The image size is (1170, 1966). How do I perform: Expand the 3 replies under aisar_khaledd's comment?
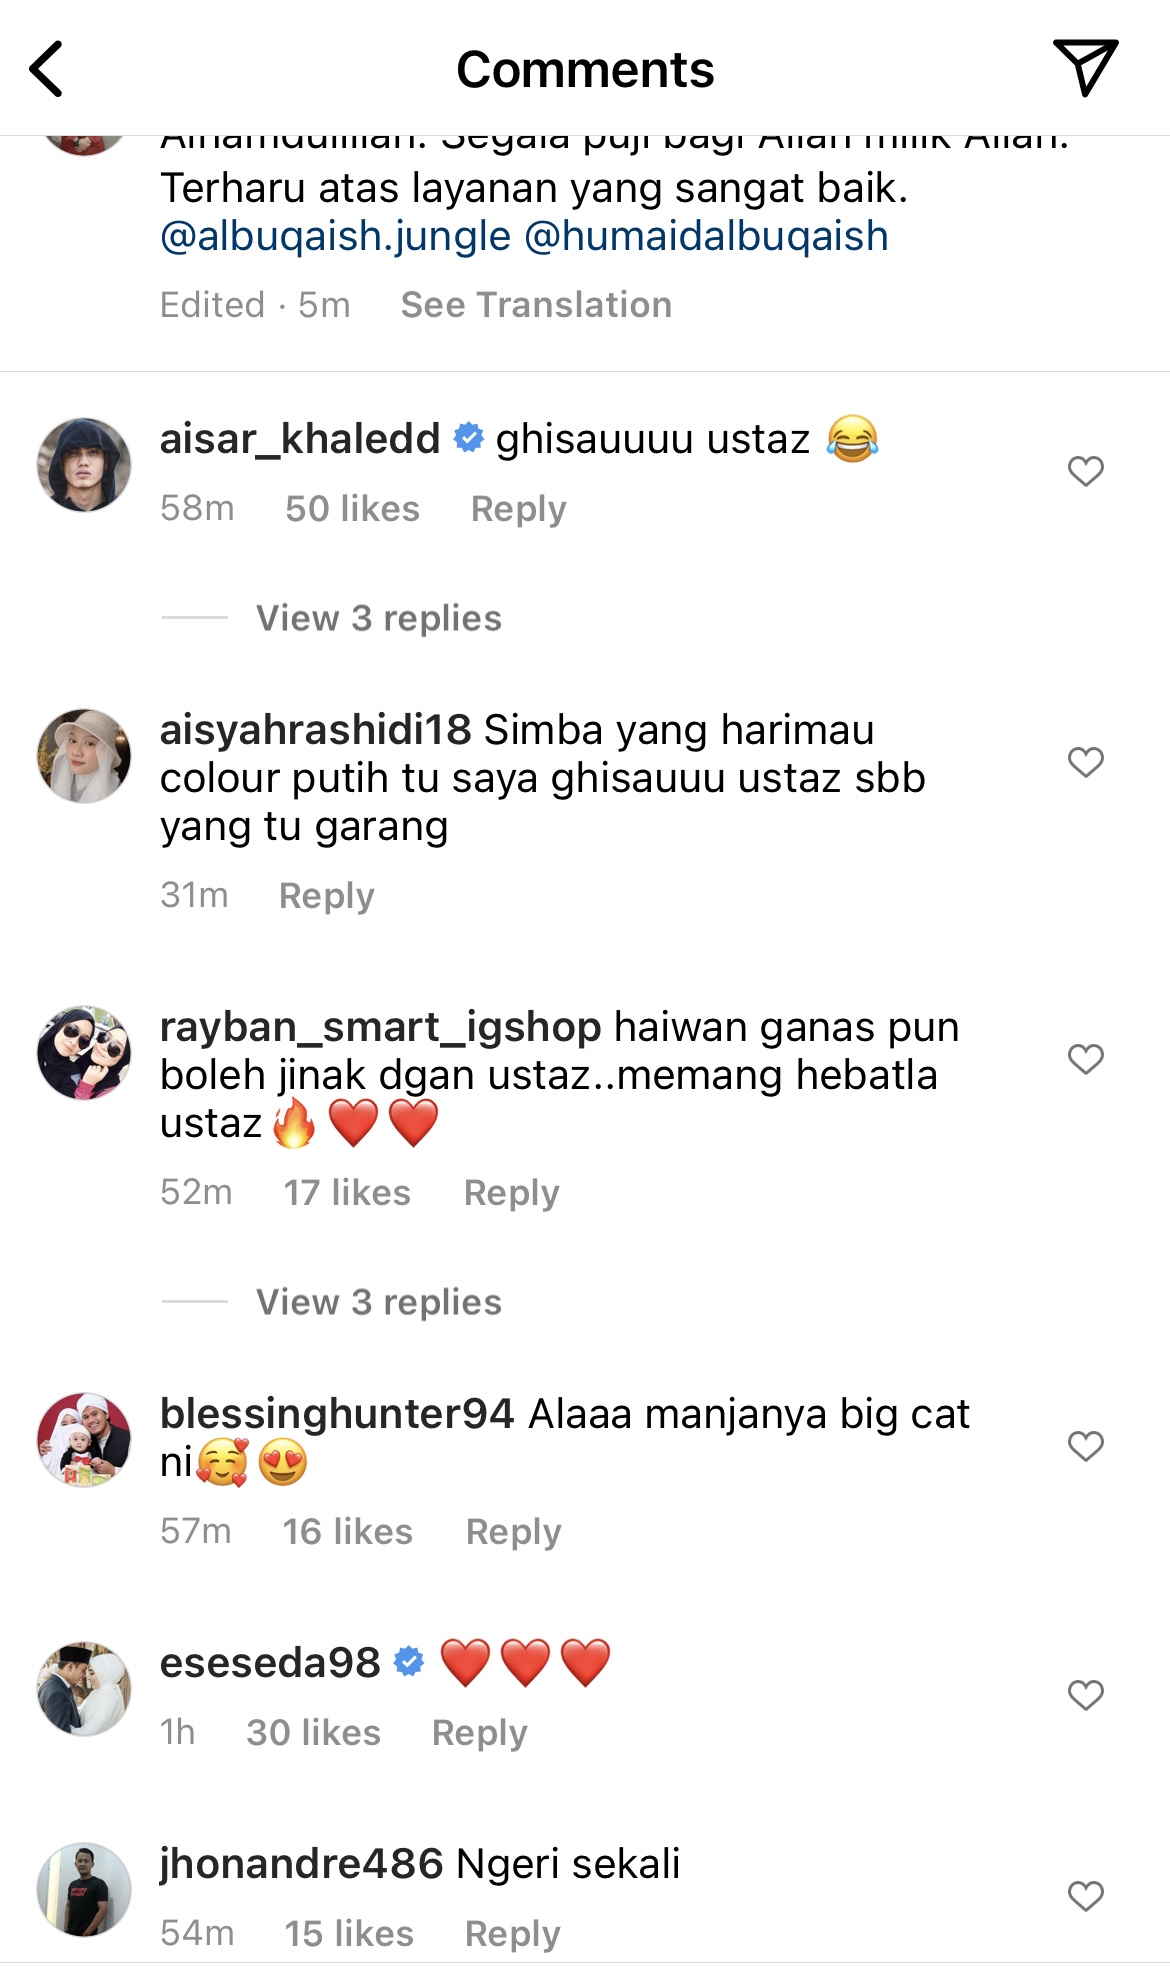point(379,618)
